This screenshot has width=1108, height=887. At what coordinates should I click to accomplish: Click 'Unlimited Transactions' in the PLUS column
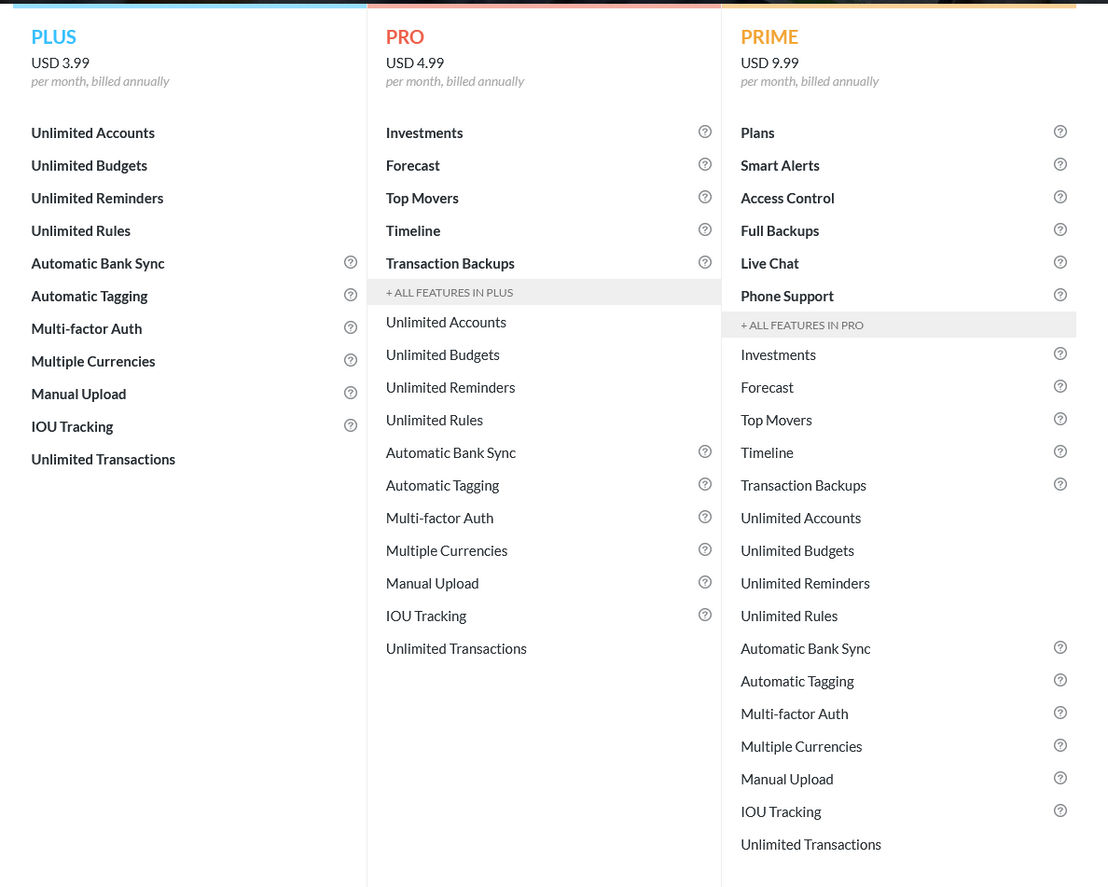[103, 459]
